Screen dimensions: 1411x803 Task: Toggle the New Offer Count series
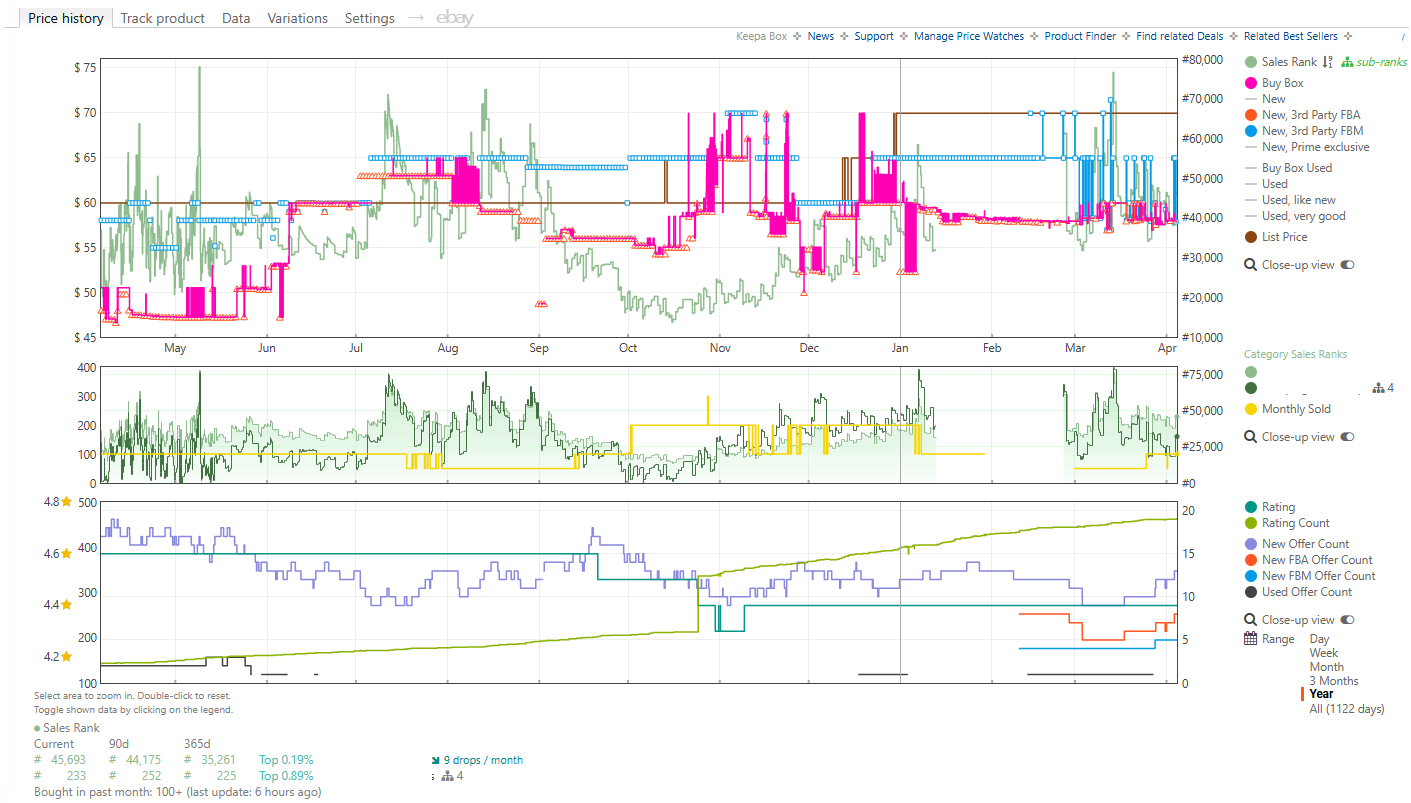click(1297, 544)
